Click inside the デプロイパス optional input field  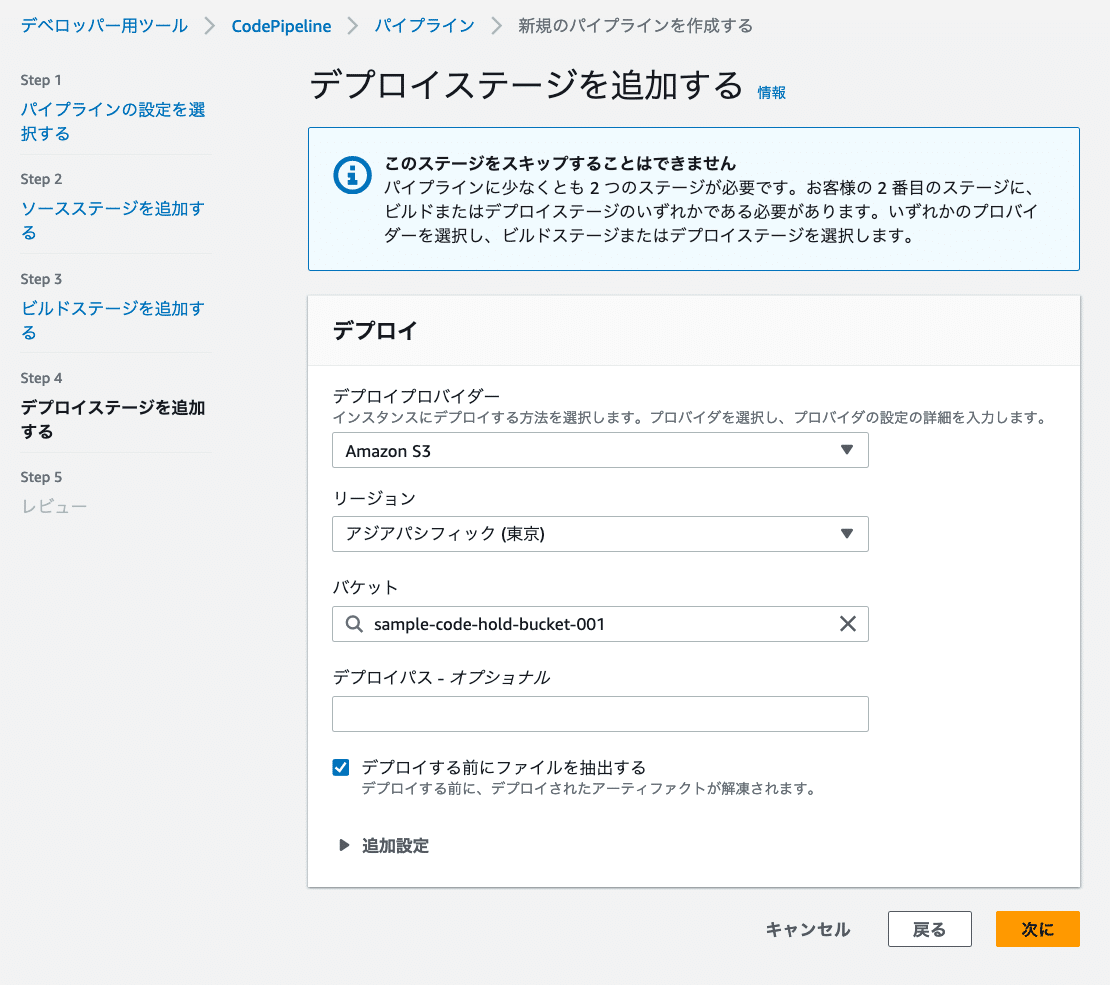point(600,713)
